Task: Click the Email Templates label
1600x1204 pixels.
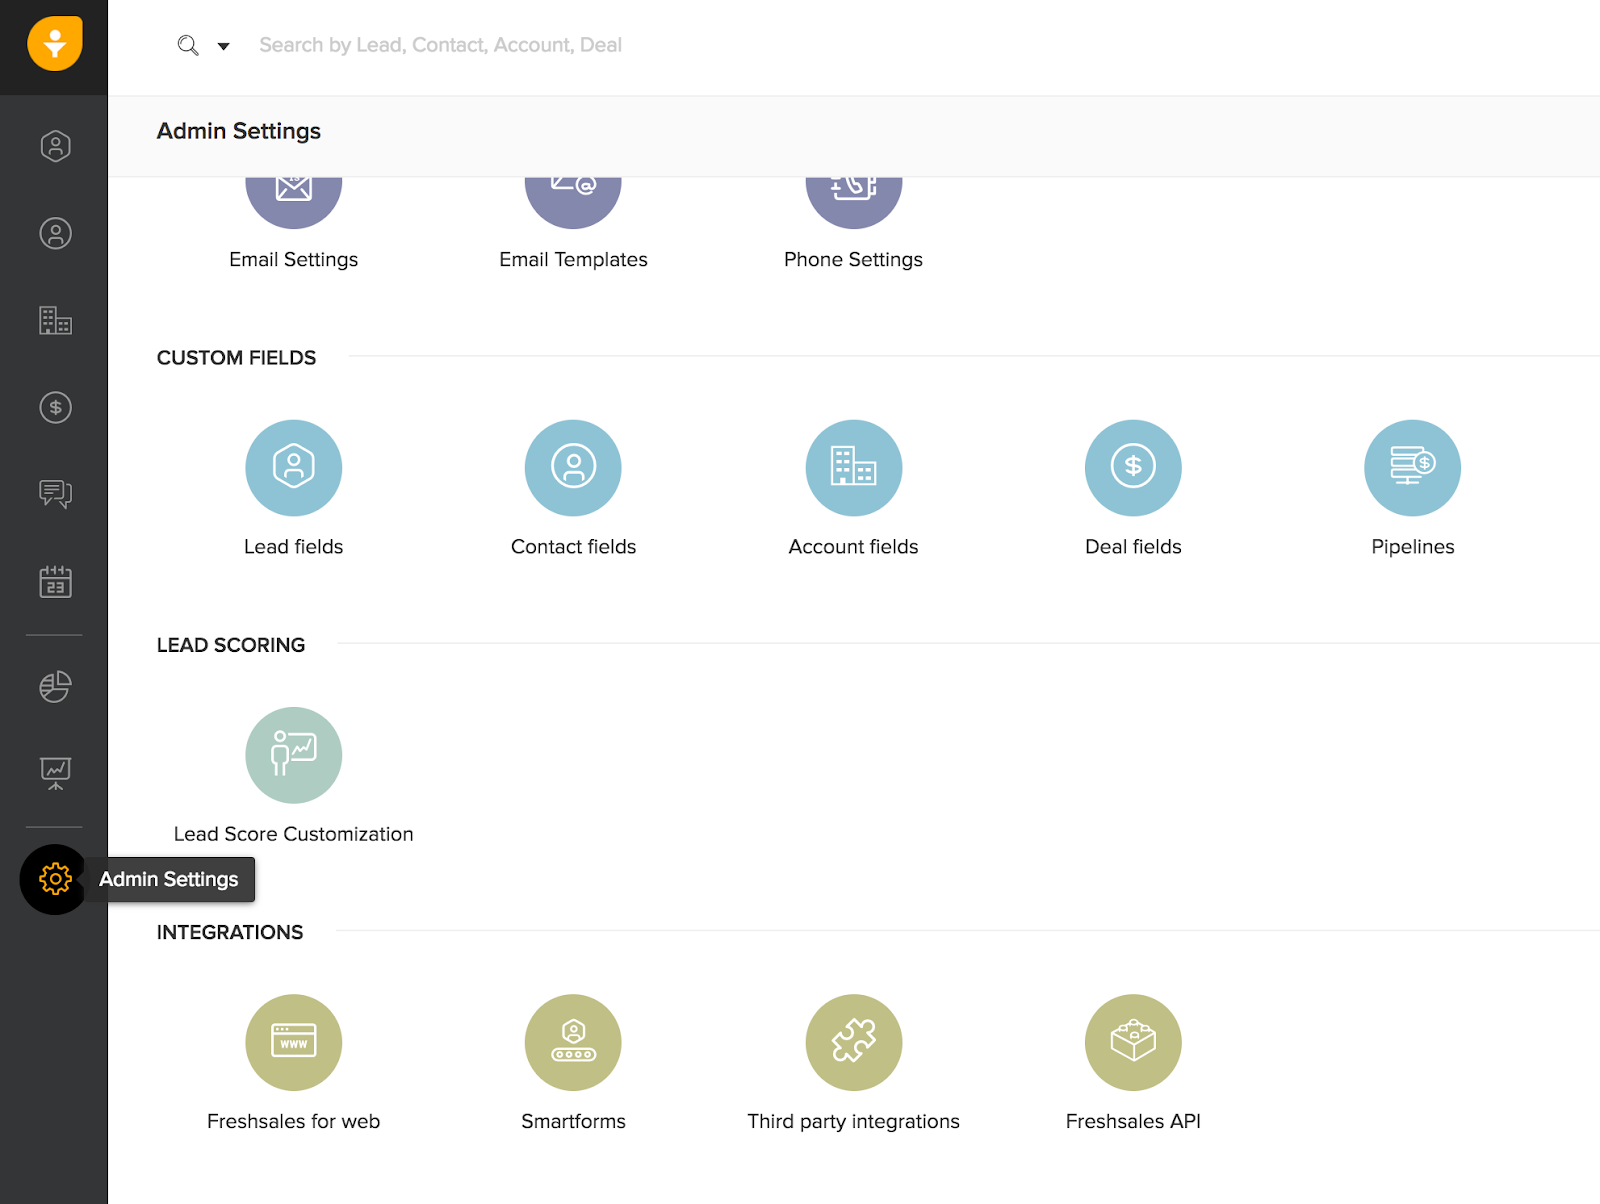Action: [x=574, y=260]
